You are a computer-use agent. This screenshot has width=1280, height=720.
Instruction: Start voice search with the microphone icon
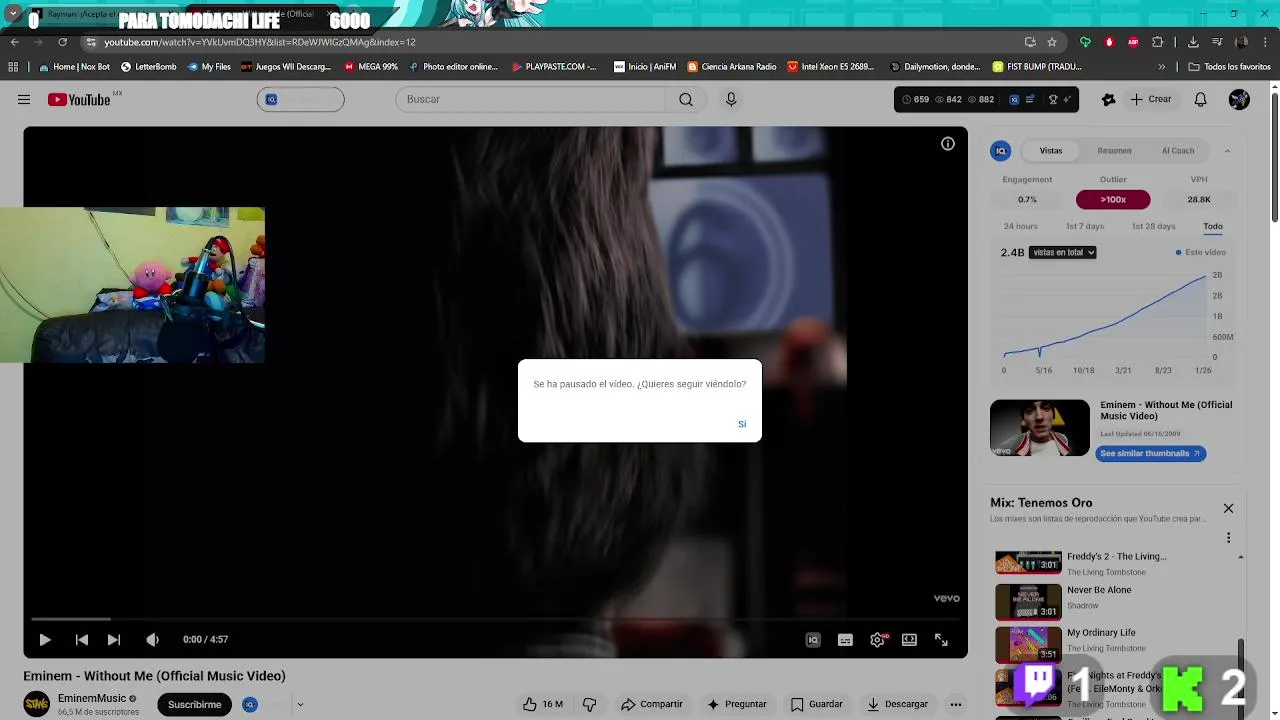coord(731,99)
